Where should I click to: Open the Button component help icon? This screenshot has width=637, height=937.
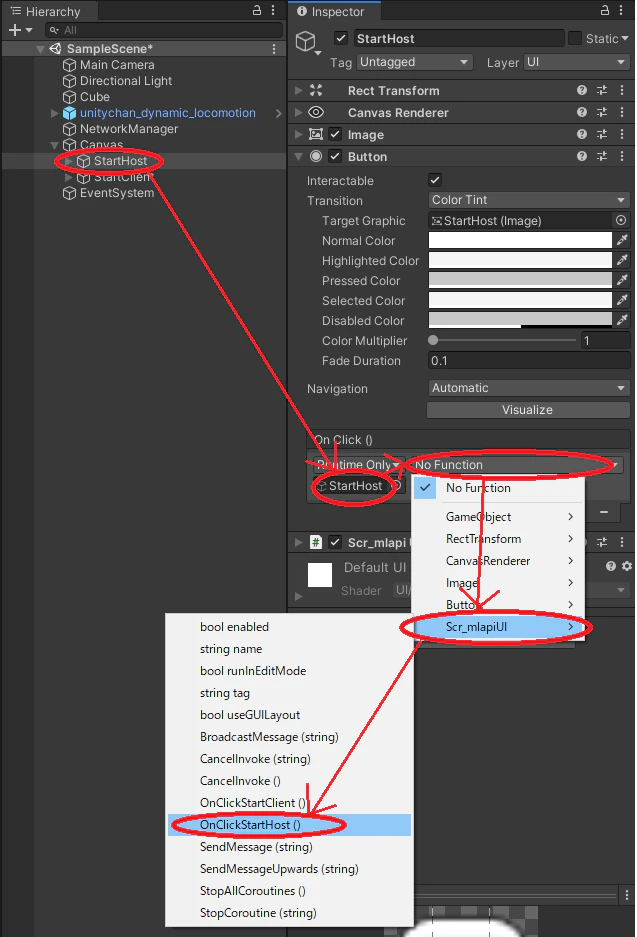pos(581,157)
